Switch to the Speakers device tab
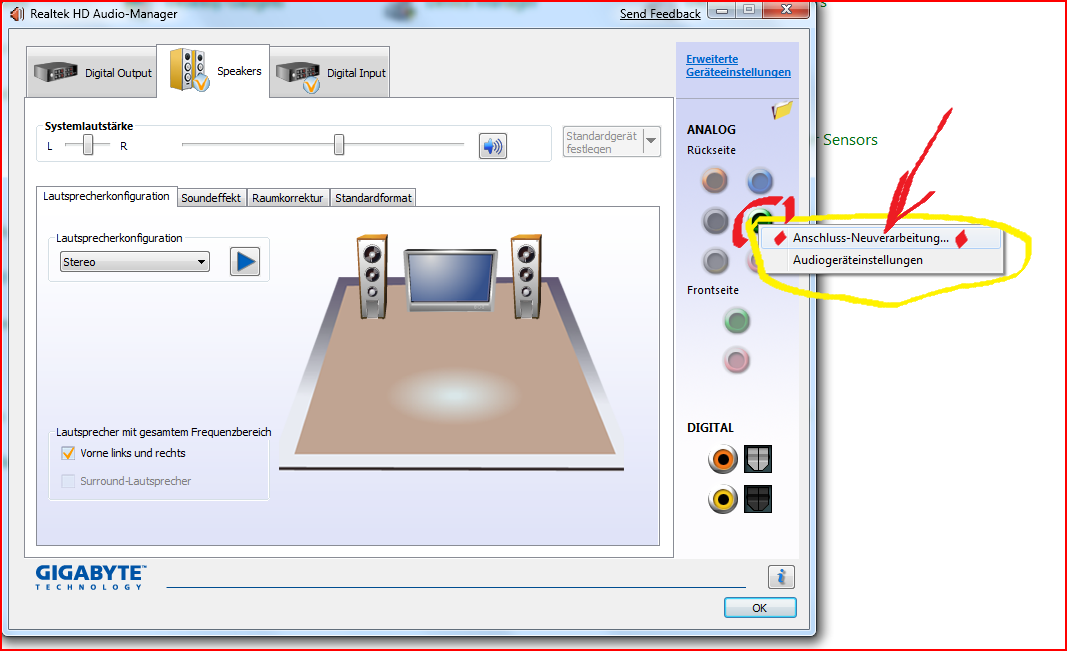This screenshot has height=651, width=1067. [x=214, y=71]
